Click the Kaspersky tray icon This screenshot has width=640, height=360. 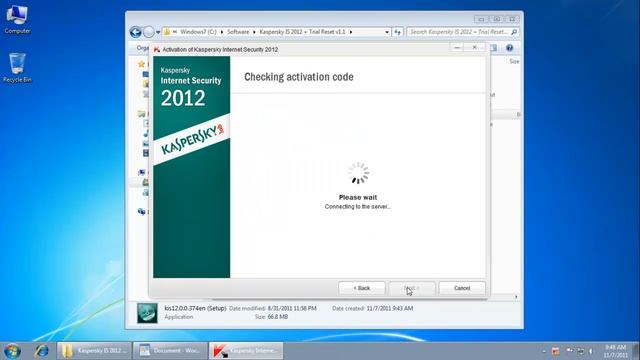[556, 351]
